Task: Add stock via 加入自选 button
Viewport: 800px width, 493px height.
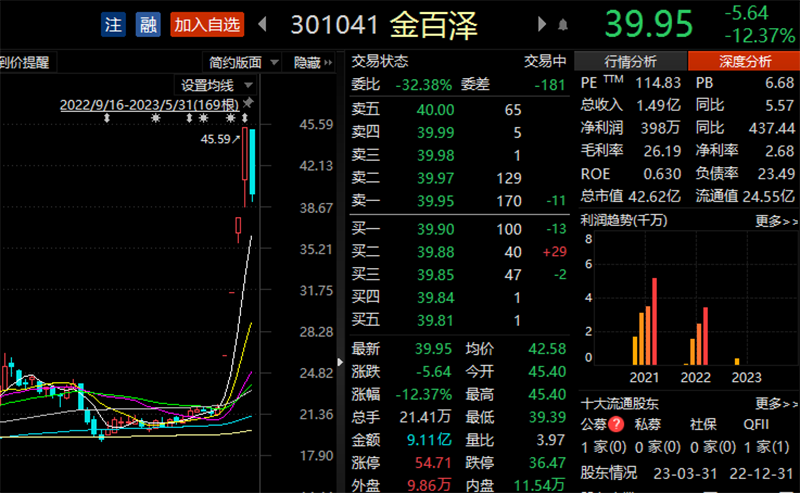Action: 207,24
